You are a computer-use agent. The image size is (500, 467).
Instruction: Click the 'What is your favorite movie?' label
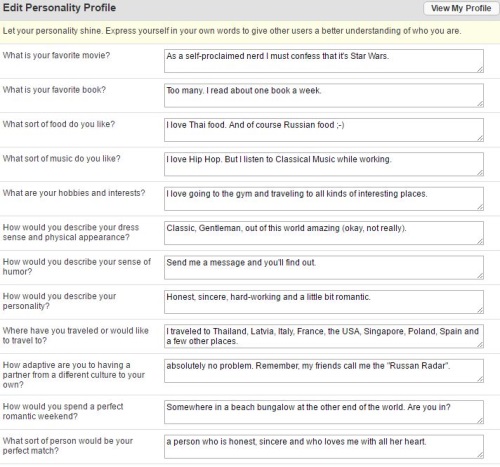[56, 55]
